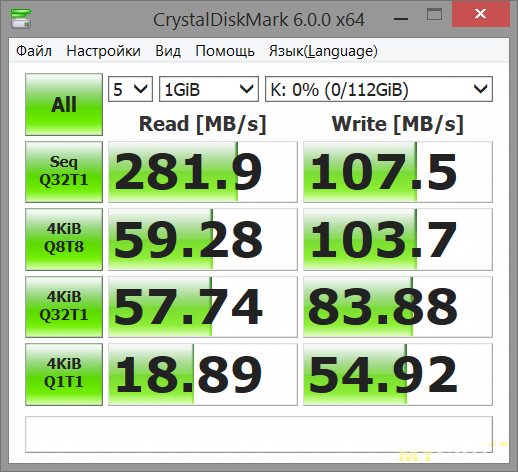Click the Seq write result 107.5
This screenshot has width=518, height=472.
(x=398, y=172)
